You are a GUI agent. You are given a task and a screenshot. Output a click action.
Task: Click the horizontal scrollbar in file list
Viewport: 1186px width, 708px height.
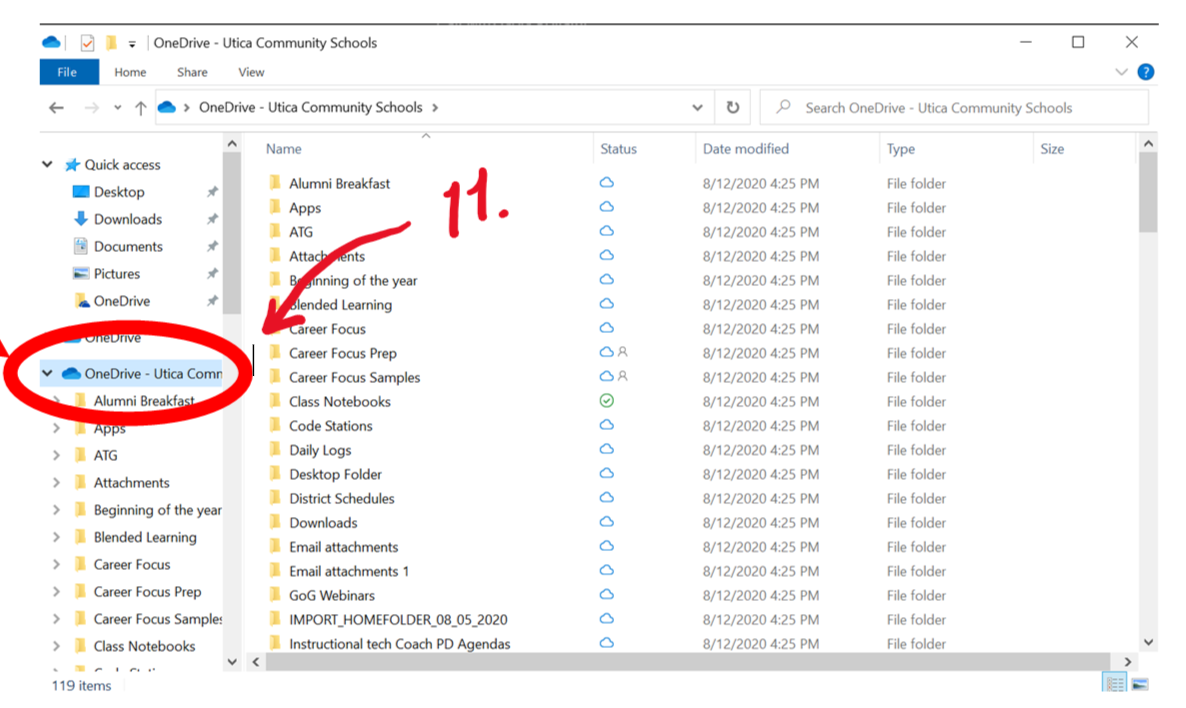680,662
